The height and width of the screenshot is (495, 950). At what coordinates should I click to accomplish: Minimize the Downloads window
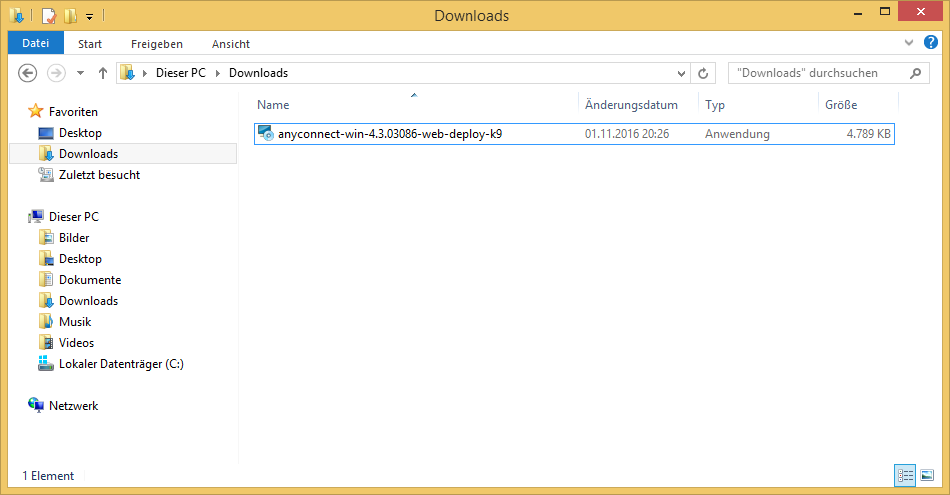tap(858, 13)
